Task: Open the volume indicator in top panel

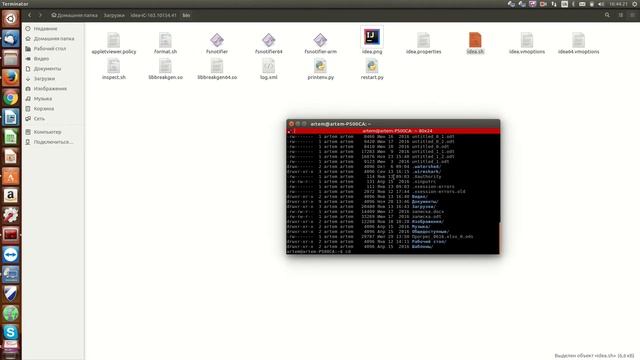Action: (x=601, y=4)
